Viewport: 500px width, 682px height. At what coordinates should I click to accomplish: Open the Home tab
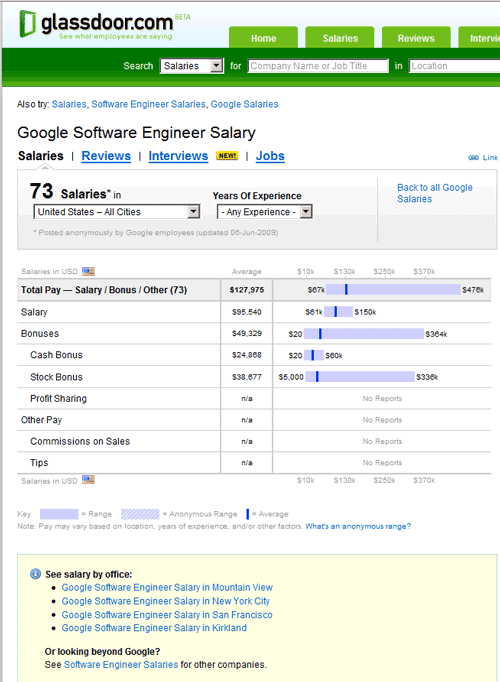click(263, 38)
